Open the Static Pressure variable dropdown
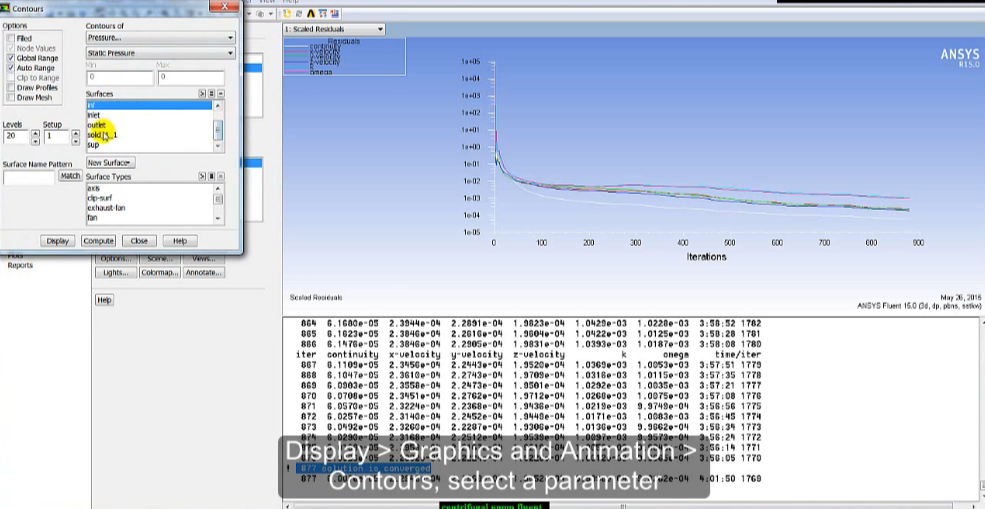 tap(160, 53)
